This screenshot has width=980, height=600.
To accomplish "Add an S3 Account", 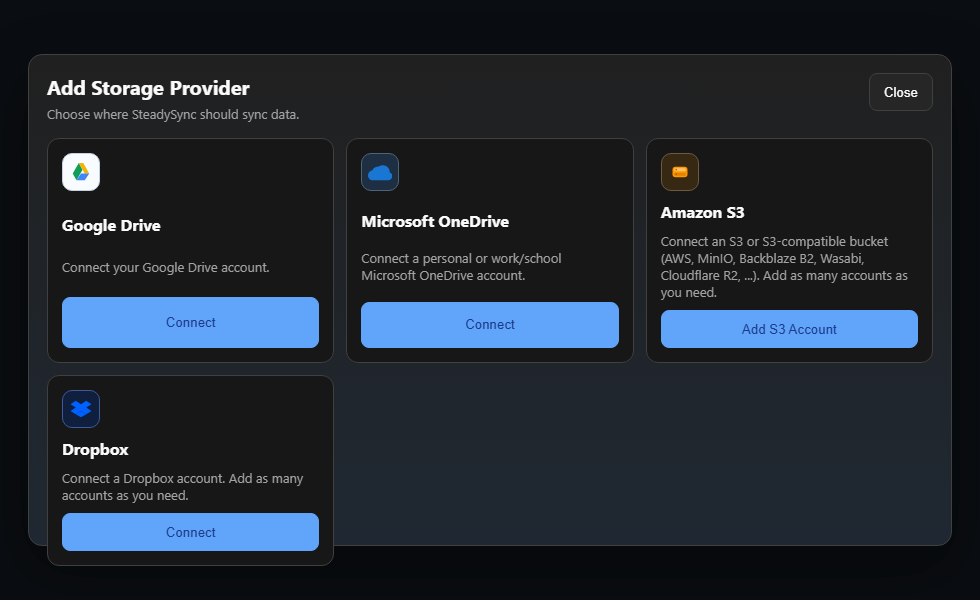I will (789, 329).
